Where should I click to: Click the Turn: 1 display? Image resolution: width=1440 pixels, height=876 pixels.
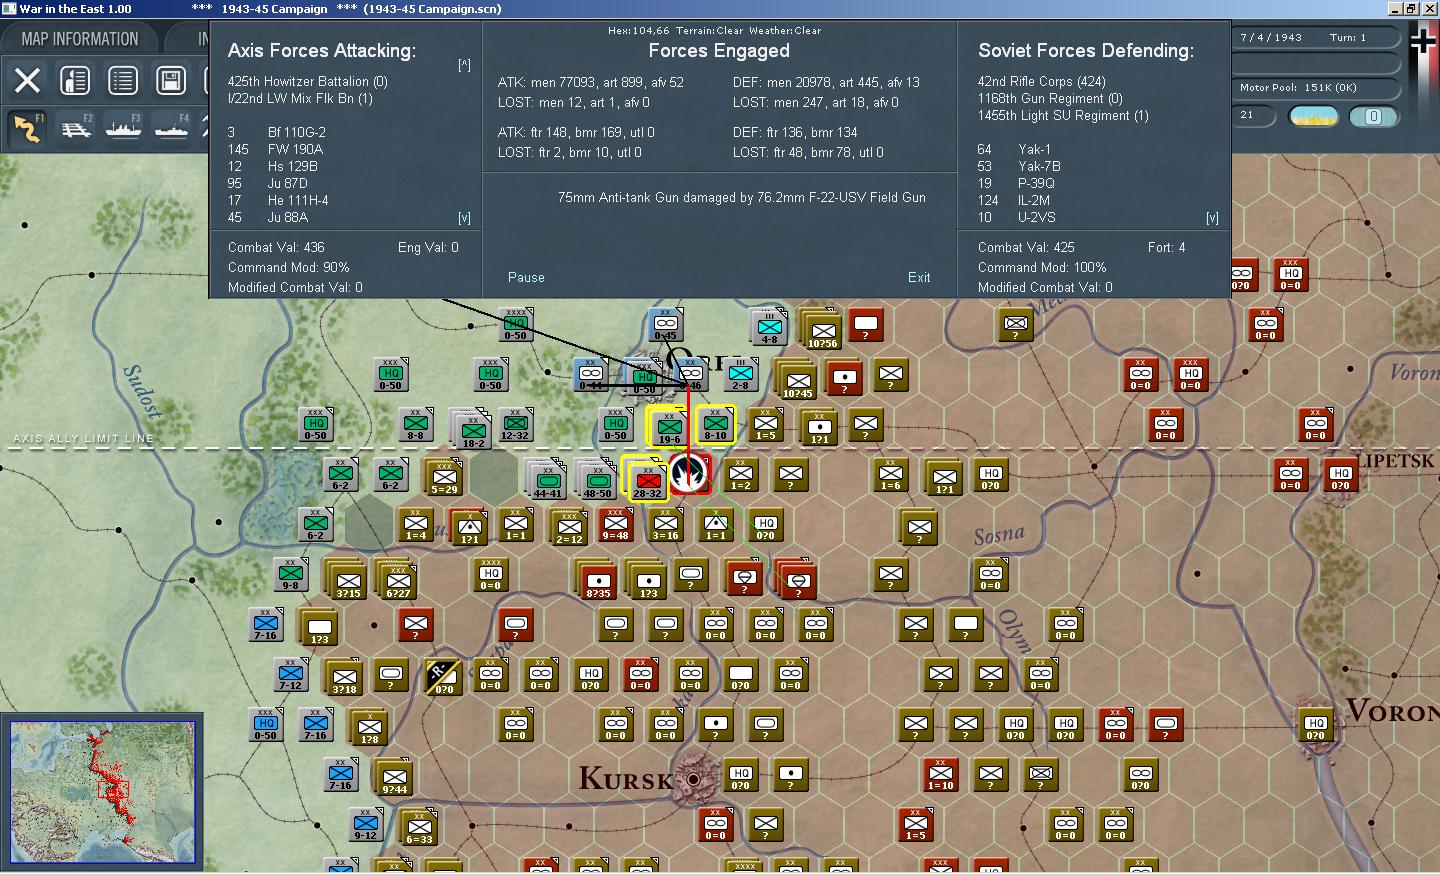point(1348,37)
